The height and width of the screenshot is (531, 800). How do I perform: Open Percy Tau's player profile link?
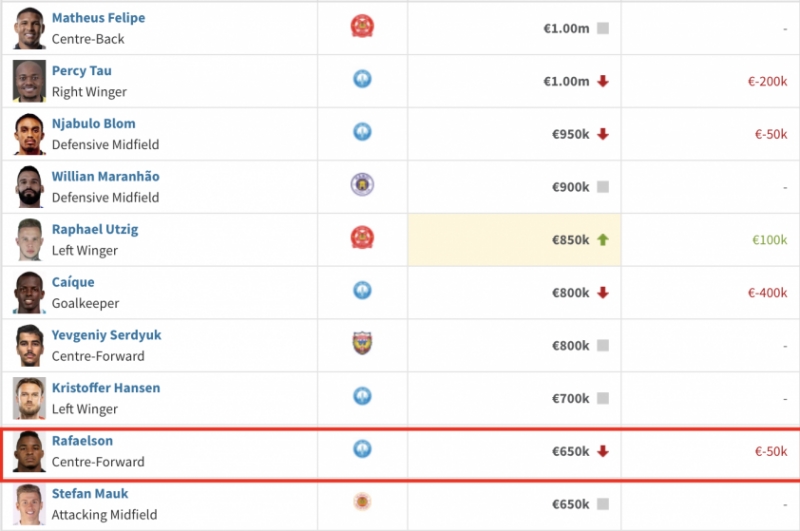82,71
